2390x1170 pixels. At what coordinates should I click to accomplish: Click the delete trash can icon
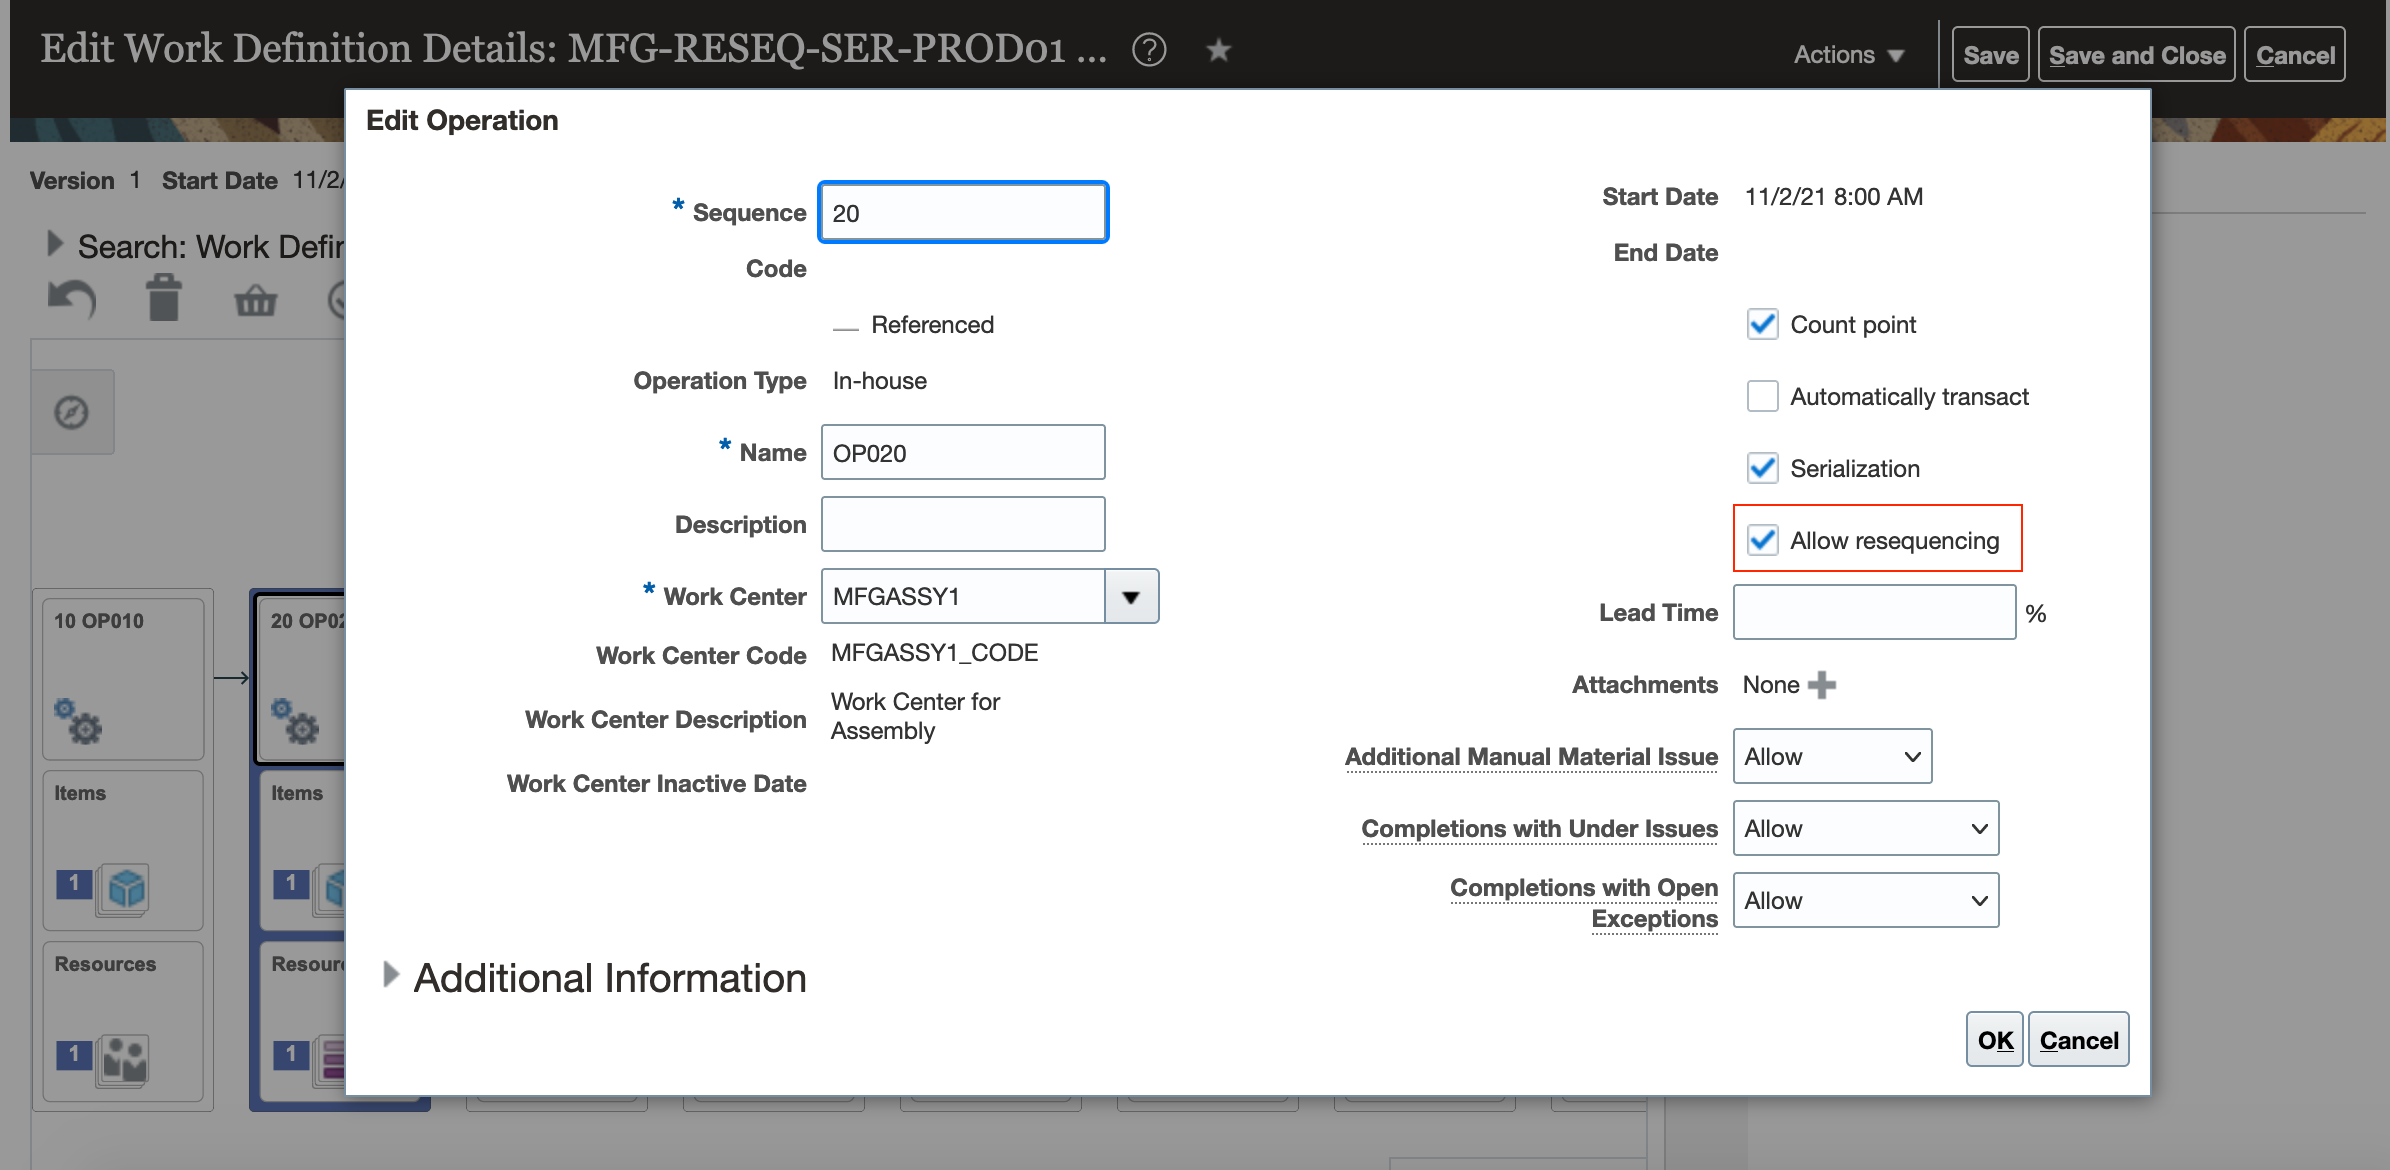(x=164, y=299)
